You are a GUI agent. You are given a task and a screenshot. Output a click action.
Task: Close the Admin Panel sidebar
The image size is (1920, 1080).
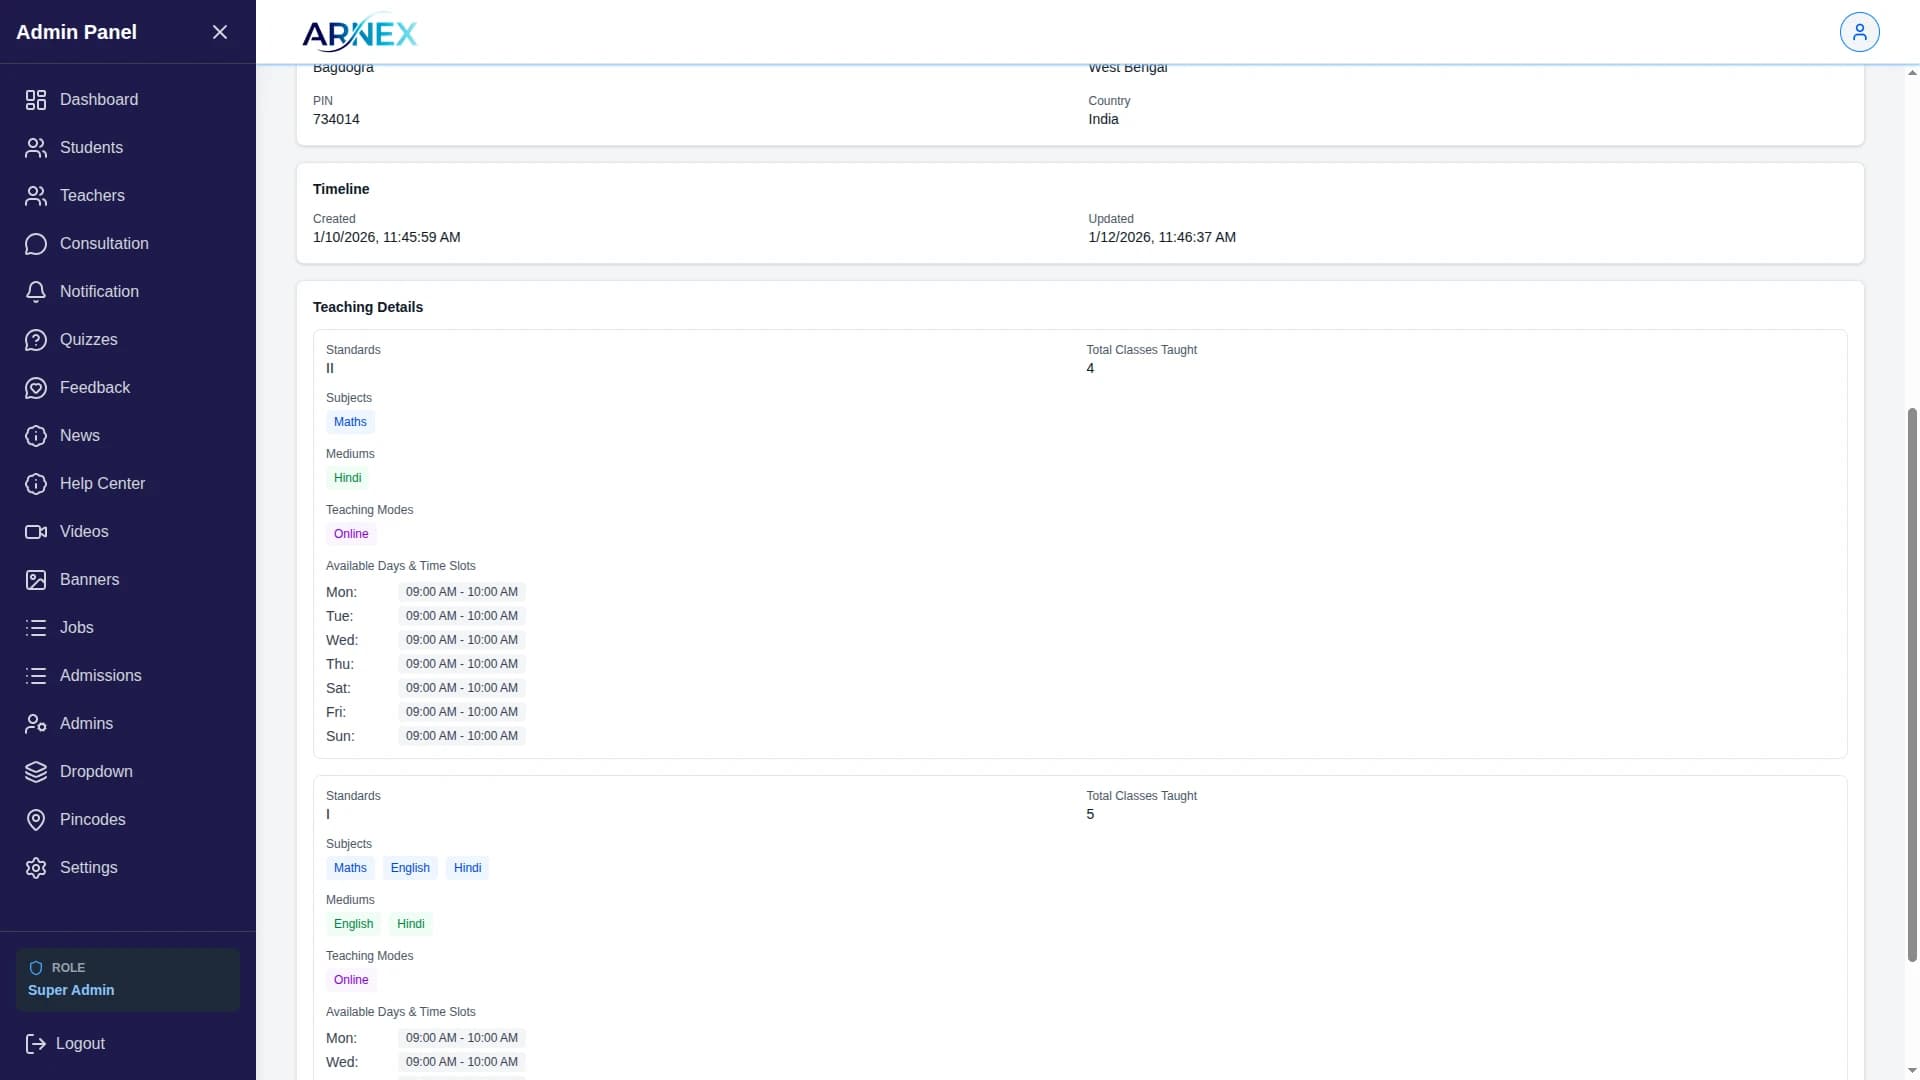[x=220, y=32]
